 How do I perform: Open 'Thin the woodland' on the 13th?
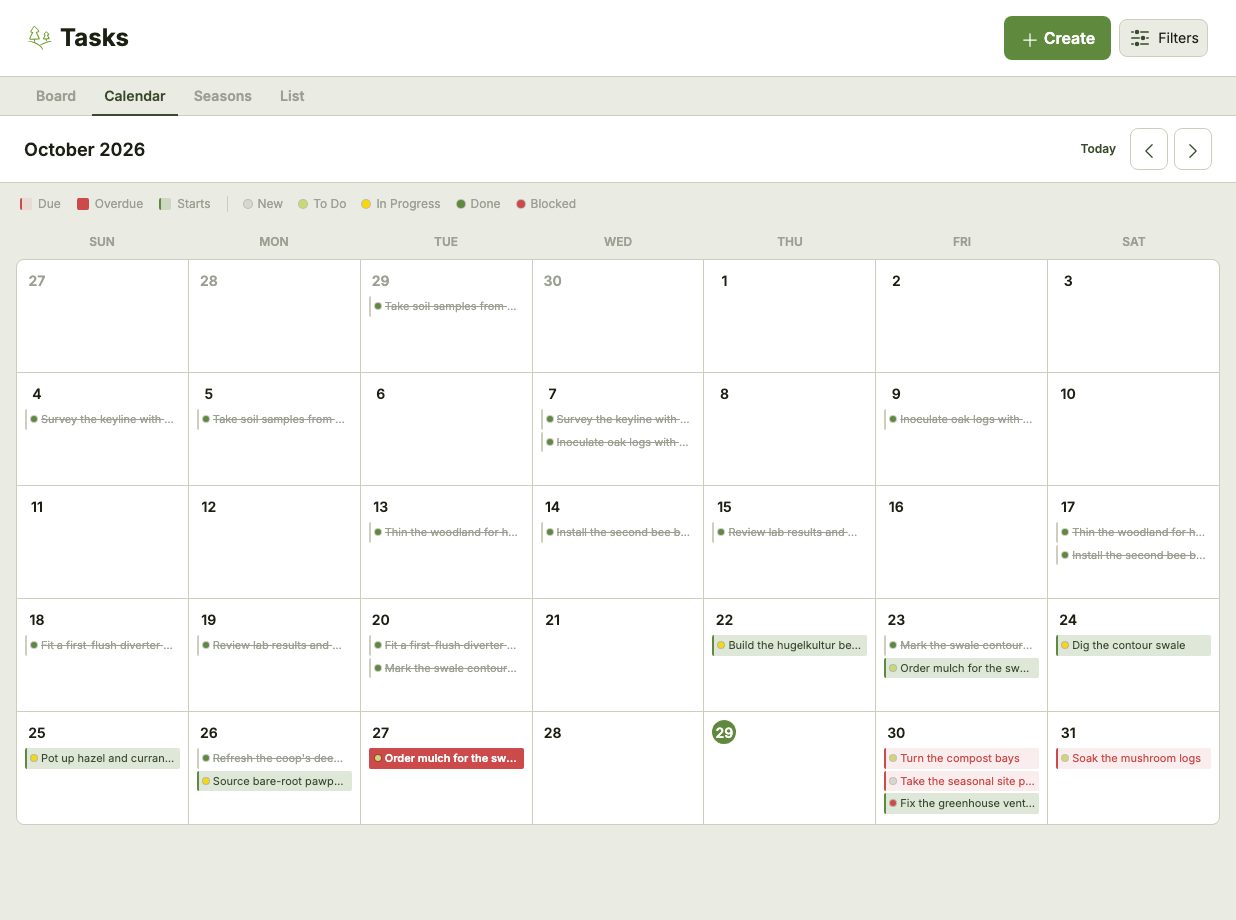[x=446, y=532]
